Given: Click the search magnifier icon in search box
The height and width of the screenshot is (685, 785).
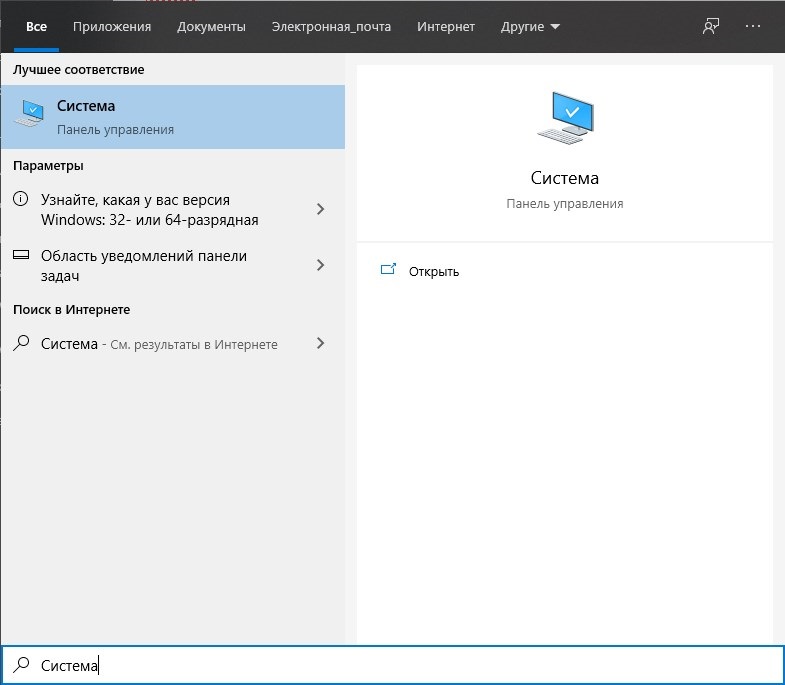Looking at the screenshot, I should pos(21,664).
